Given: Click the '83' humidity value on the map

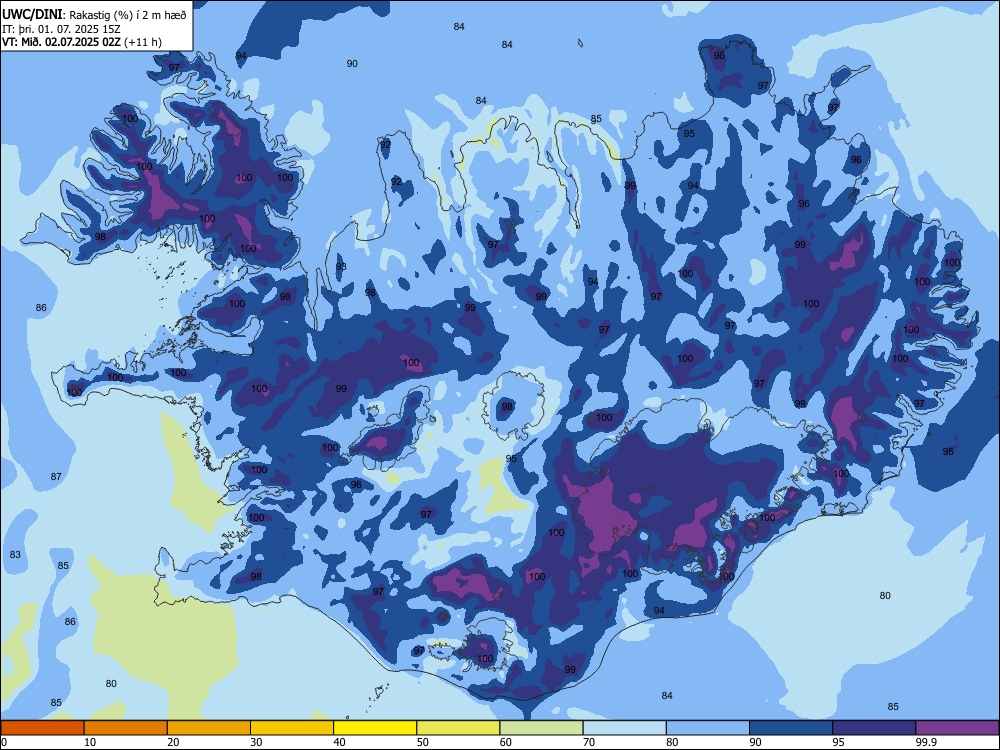Looking at the screenshot, I should point(15,555).
